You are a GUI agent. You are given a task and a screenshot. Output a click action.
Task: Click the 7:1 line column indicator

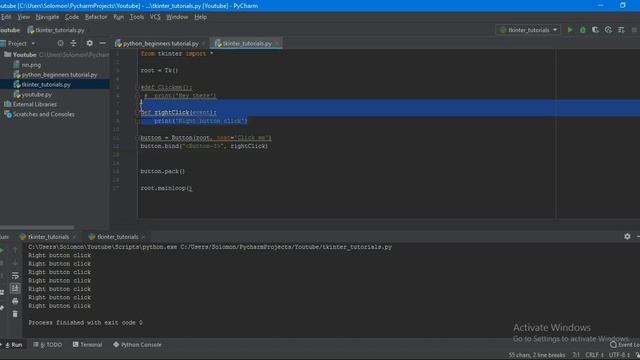click(x=576, y=355)
